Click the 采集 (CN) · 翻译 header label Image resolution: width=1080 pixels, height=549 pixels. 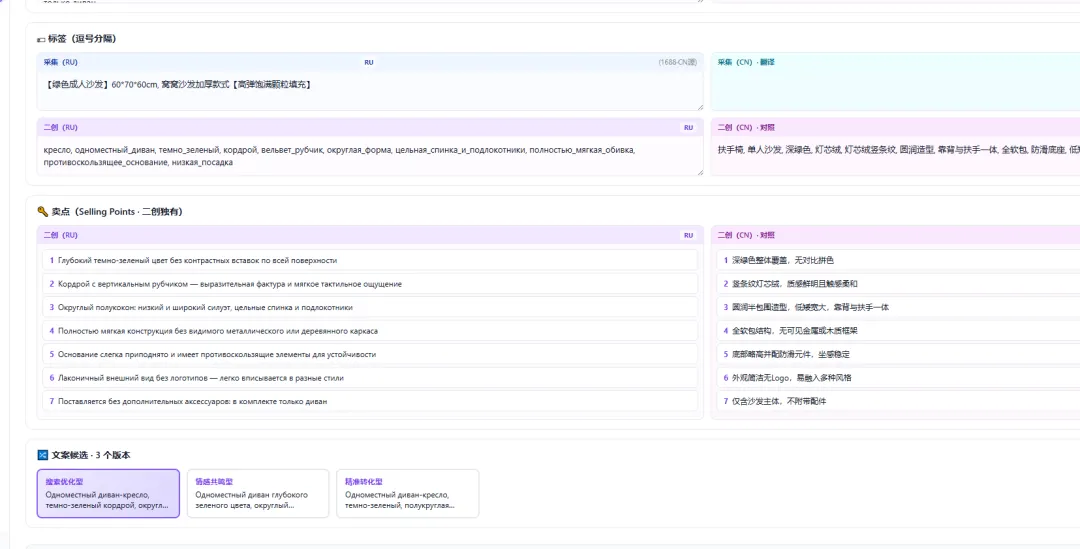746,62
